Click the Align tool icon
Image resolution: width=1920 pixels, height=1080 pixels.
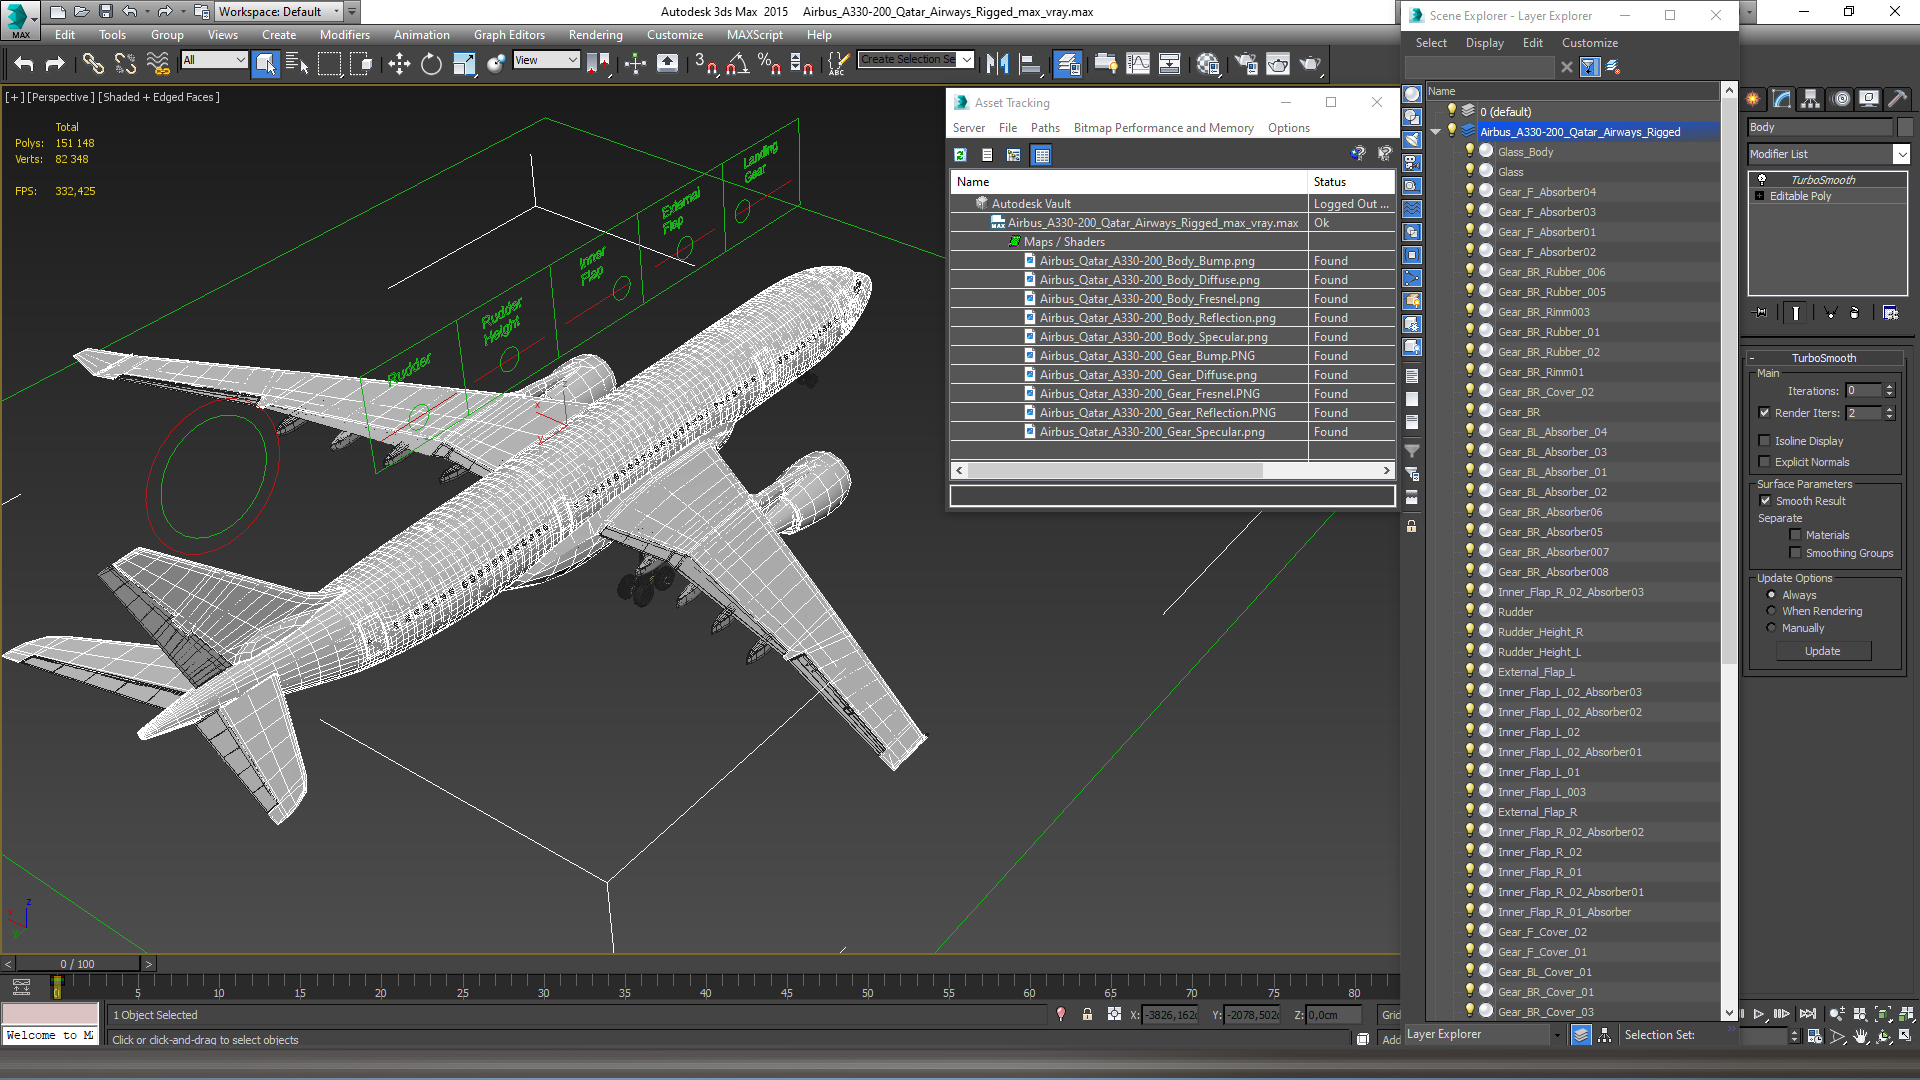[1030, 64]
